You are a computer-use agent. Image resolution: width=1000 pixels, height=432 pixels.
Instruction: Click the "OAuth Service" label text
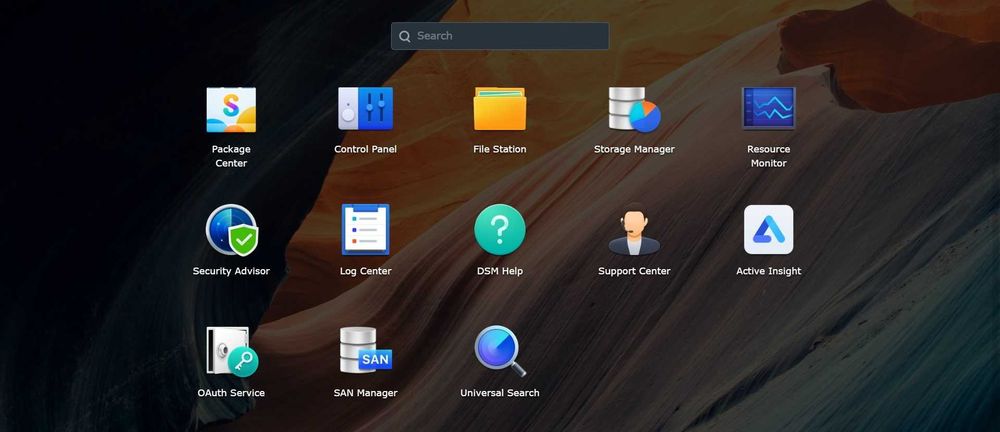231,393
